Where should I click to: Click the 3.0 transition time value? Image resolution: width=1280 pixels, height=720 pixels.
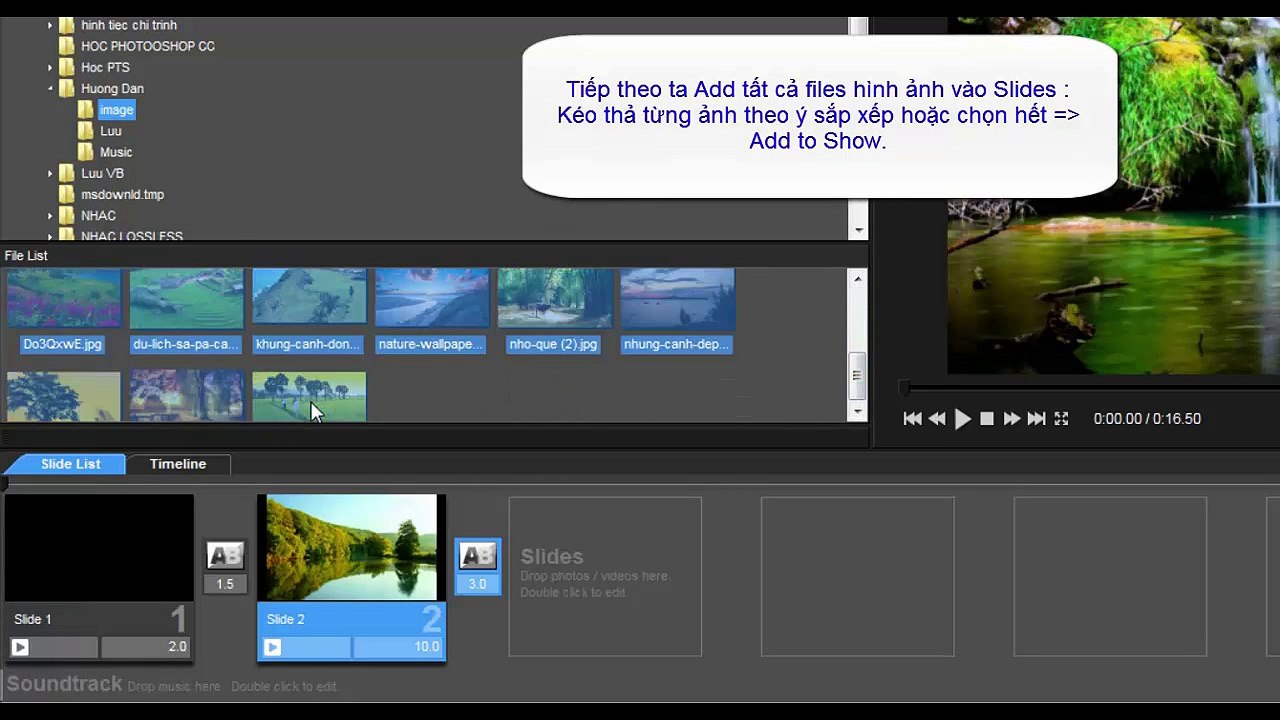coord(477,584)
